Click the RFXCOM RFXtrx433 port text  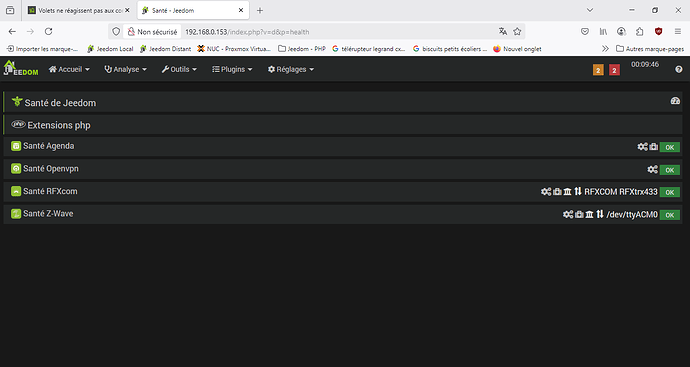[x=621, y=192]
